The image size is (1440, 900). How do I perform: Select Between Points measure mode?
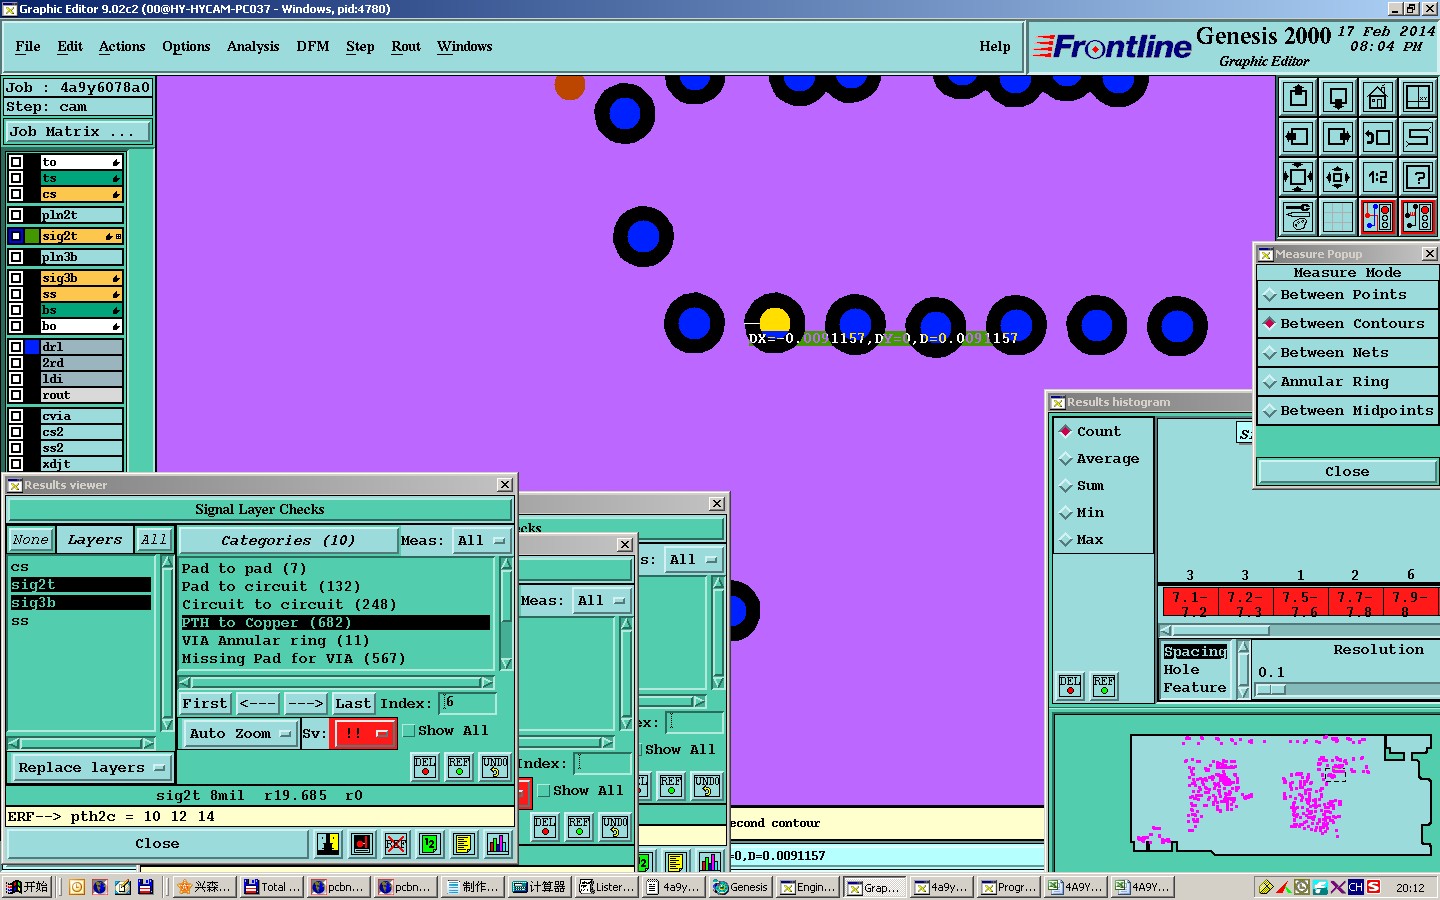click(1347, 295)
